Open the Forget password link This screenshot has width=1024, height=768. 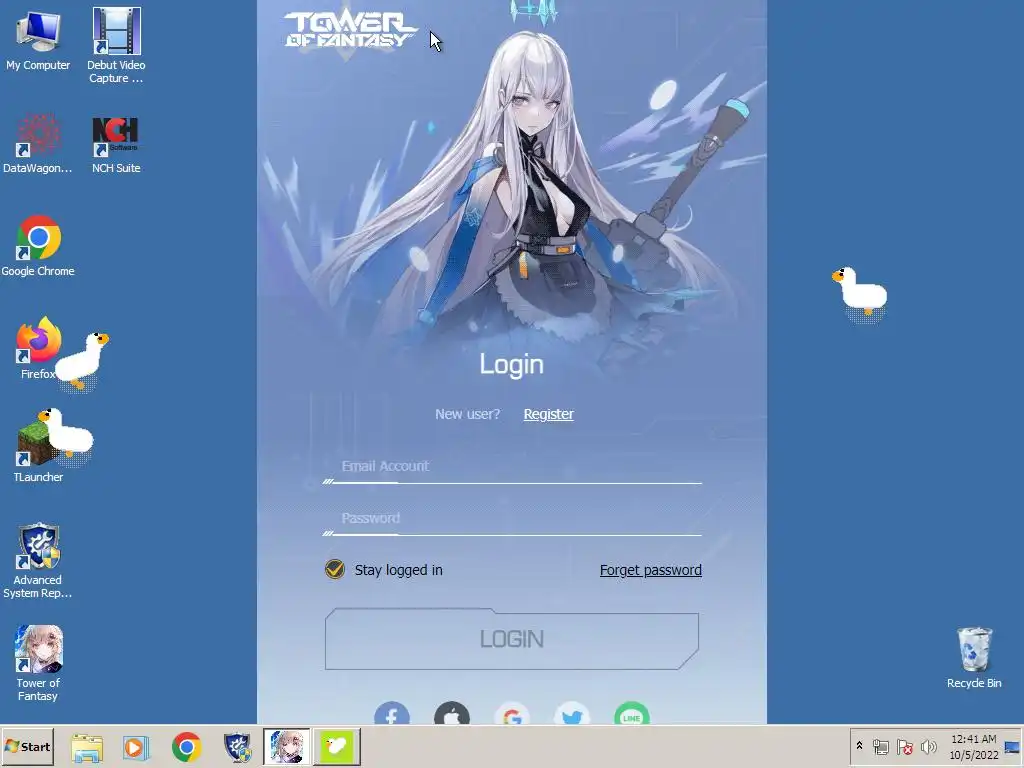(x=650, y=570)
